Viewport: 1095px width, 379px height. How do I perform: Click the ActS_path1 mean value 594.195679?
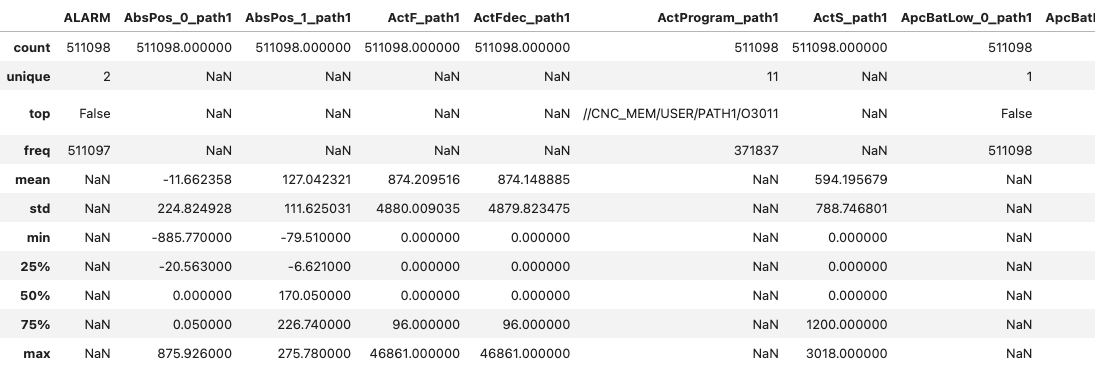tap(851, 179)
